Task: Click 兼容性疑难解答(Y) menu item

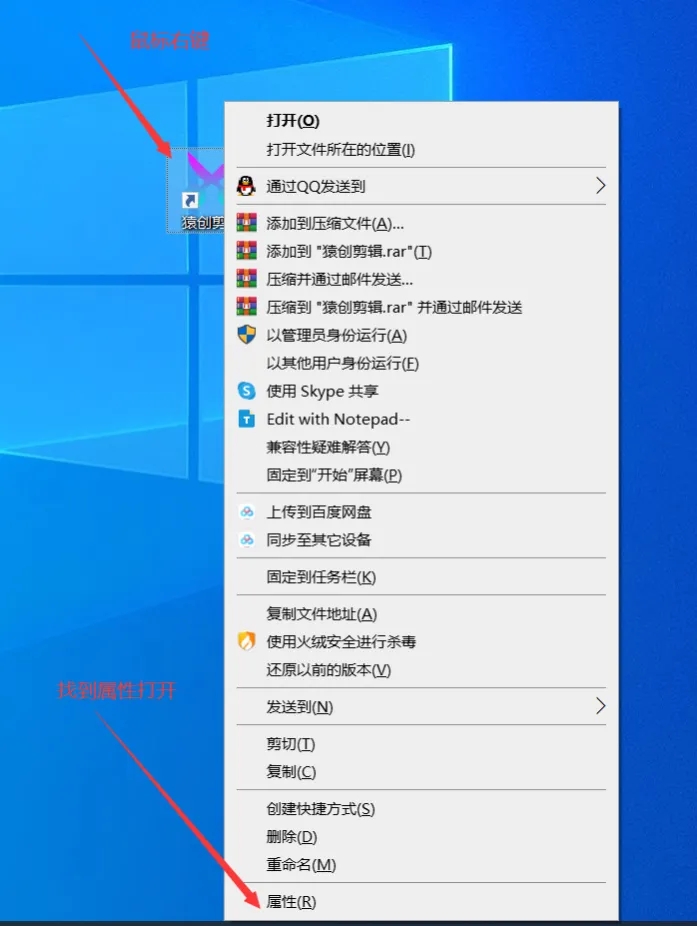Action: coord(328,447)
